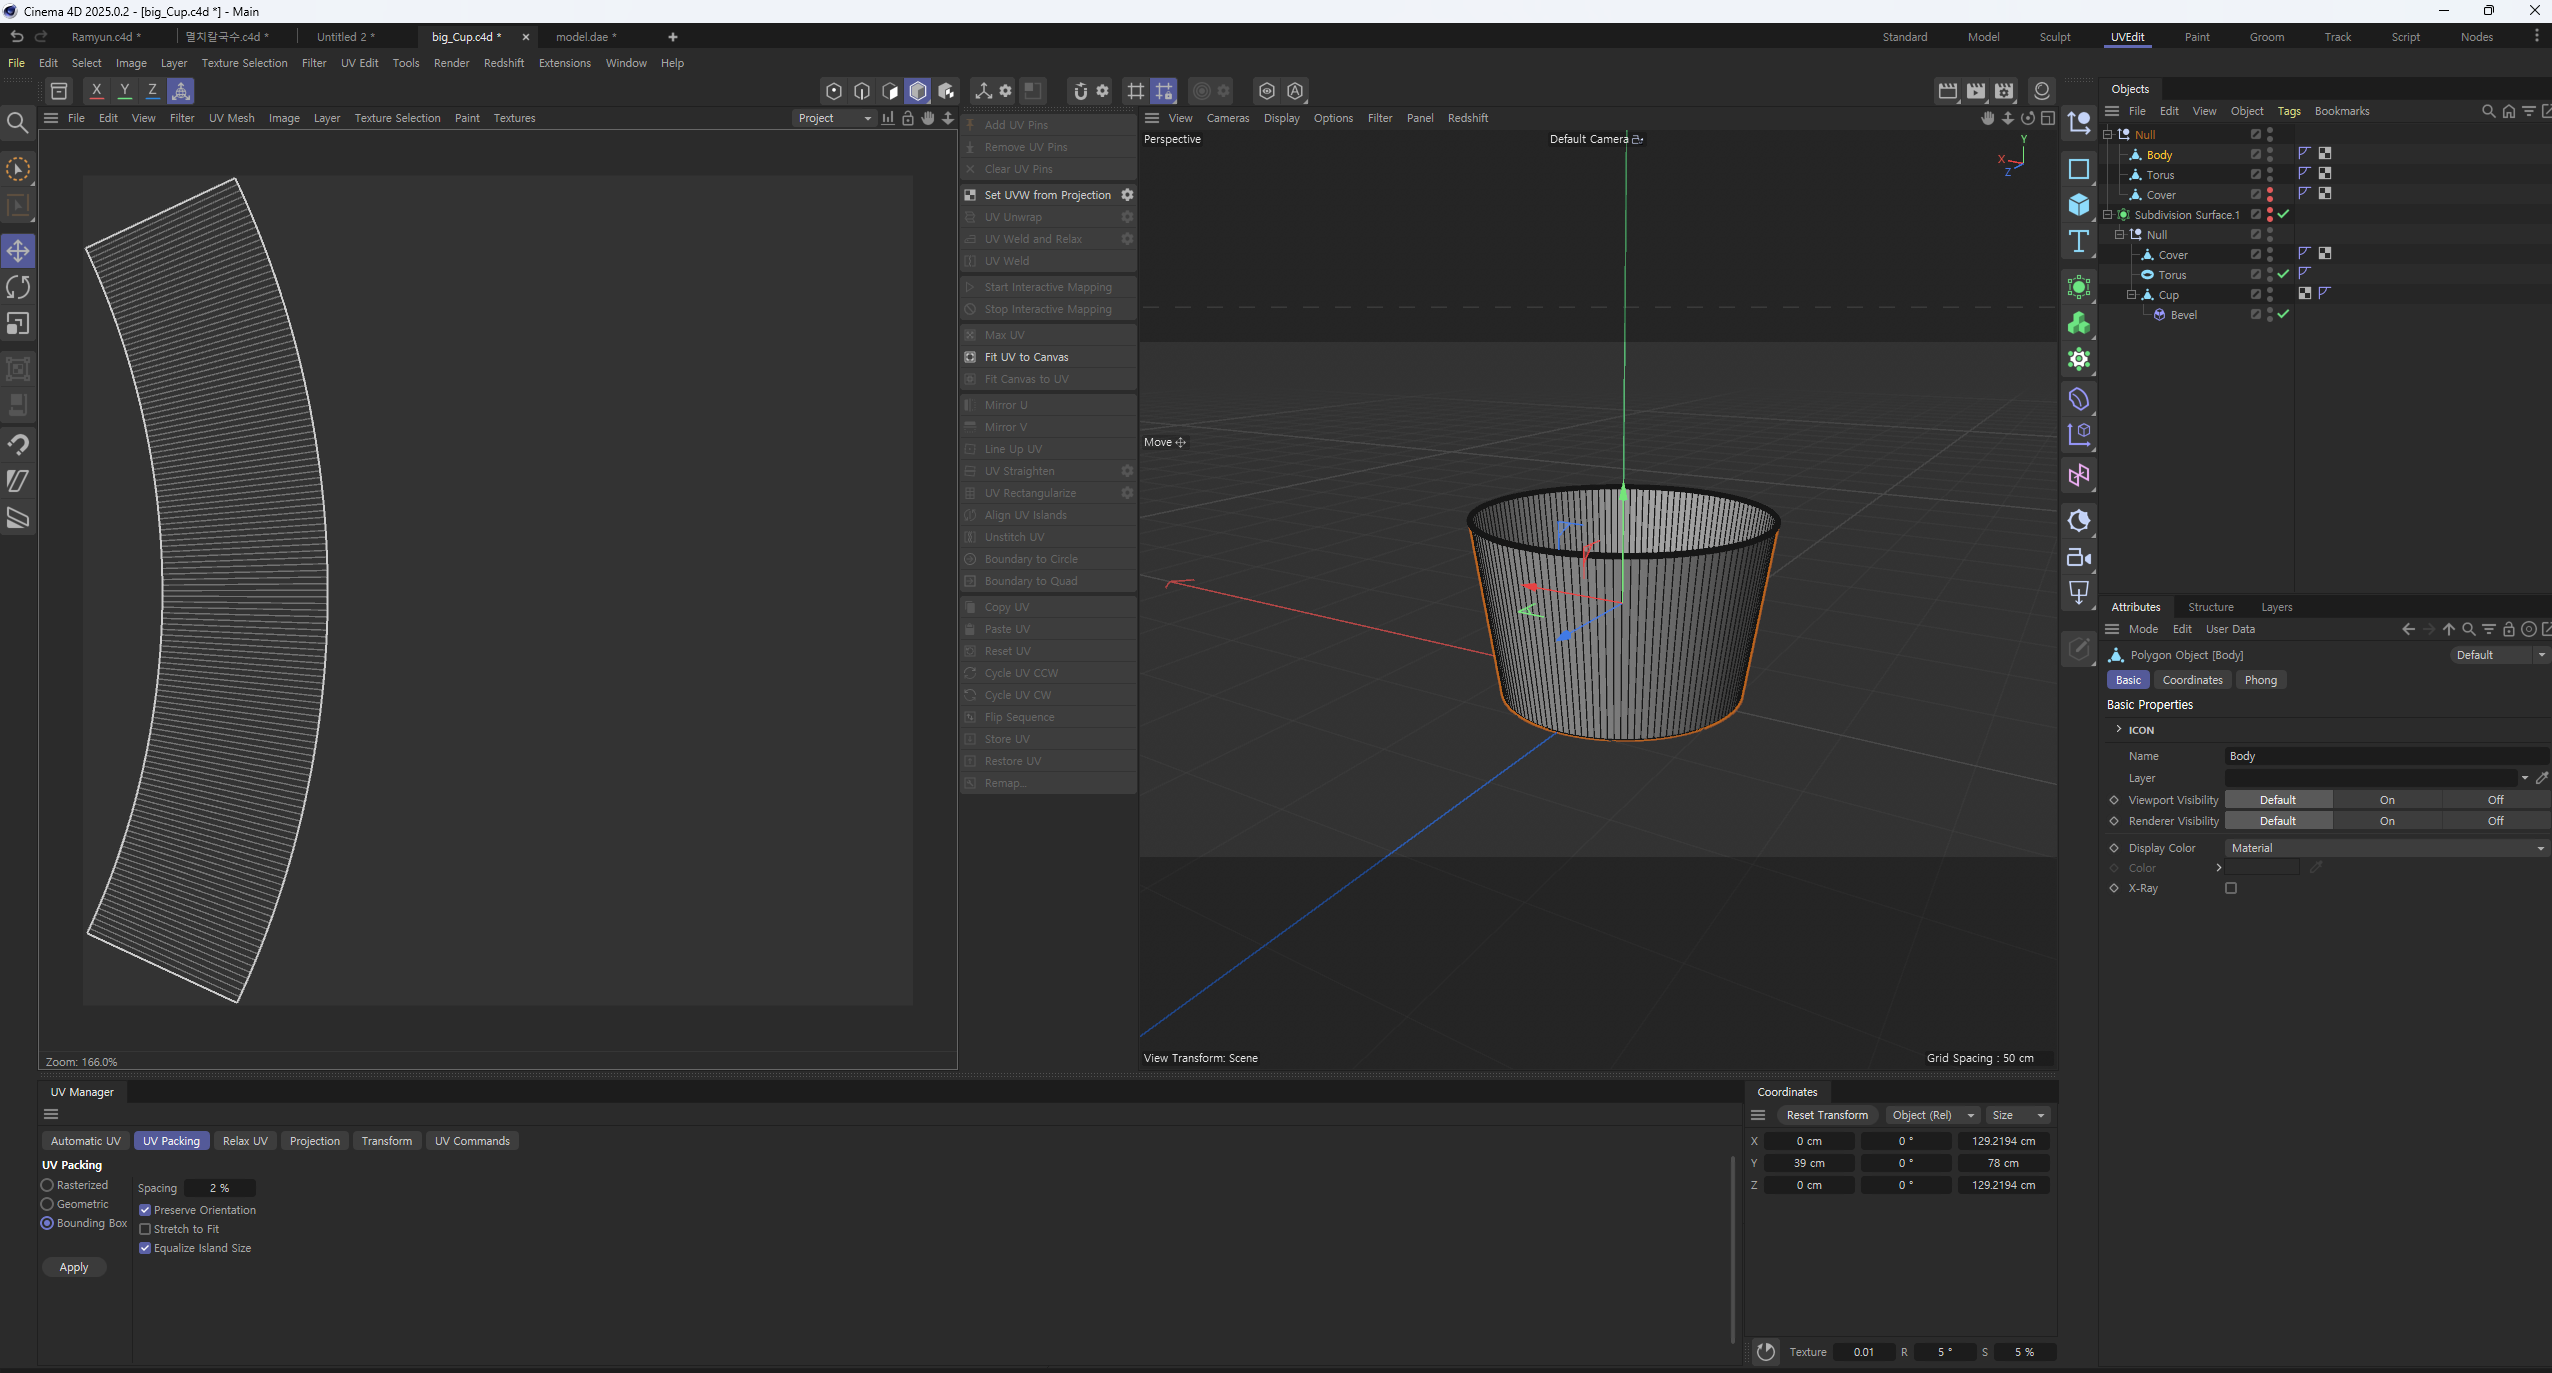Click the Apply button in UV Packing

[x=74, y=1267]
